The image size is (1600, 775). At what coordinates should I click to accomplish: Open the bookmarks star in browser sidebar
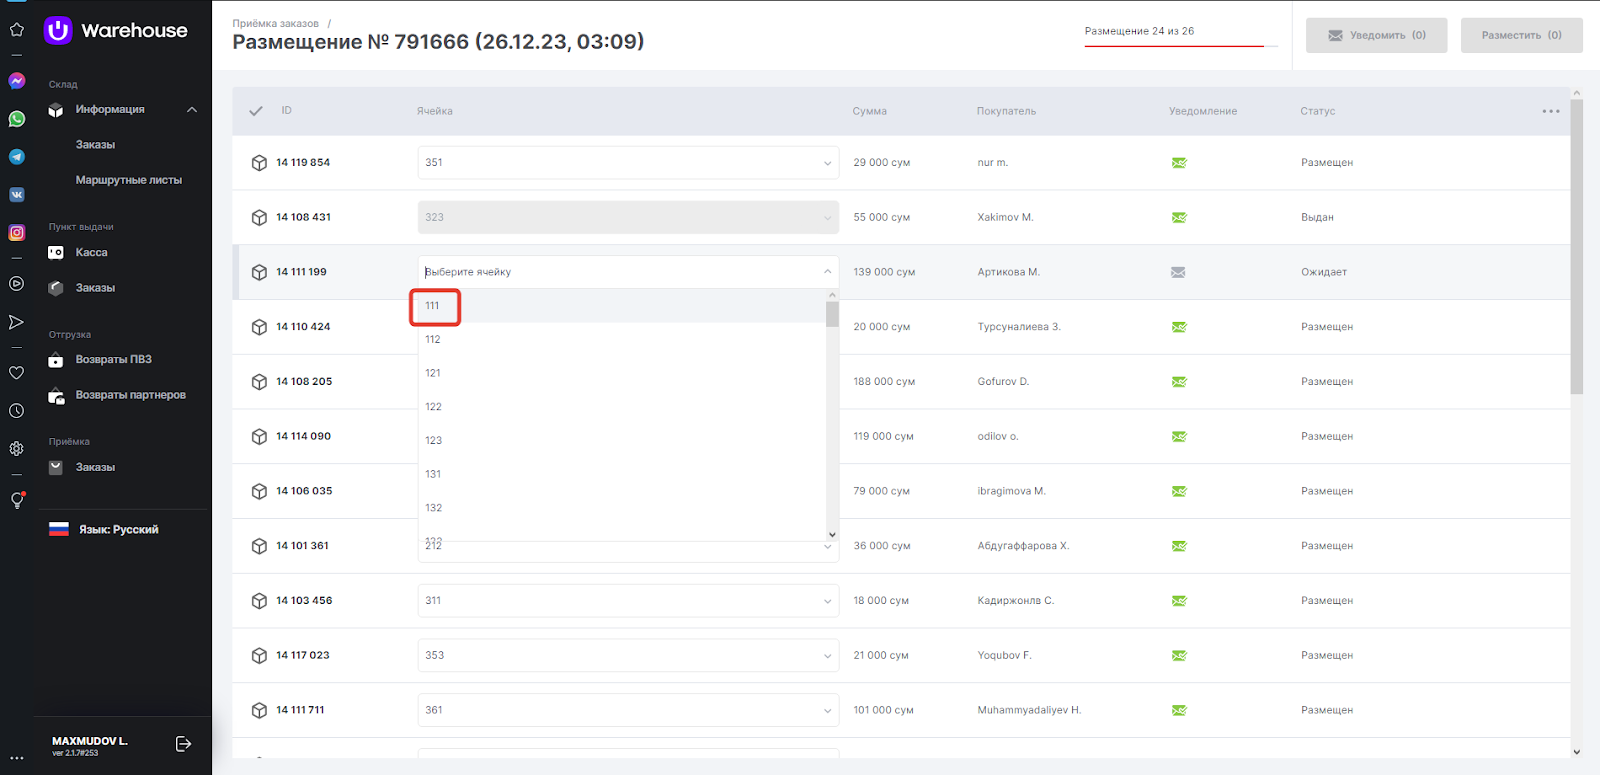[16, 29]
